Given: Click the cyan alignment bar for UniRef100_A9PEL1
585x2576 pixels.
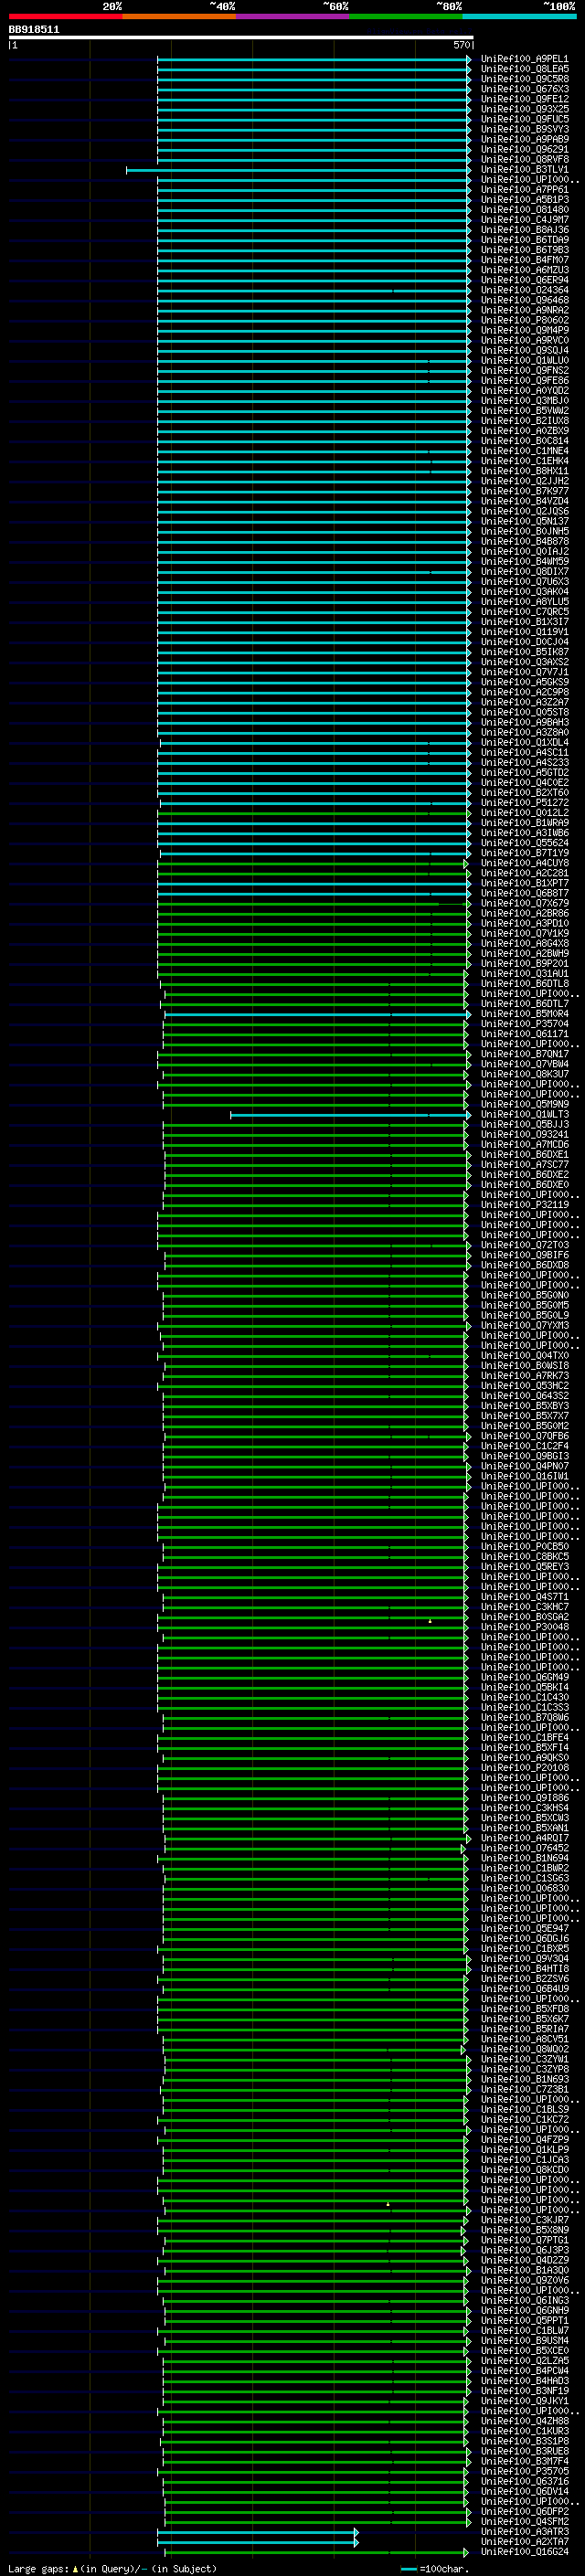Looking at the screenshot, I should point(314,59).
